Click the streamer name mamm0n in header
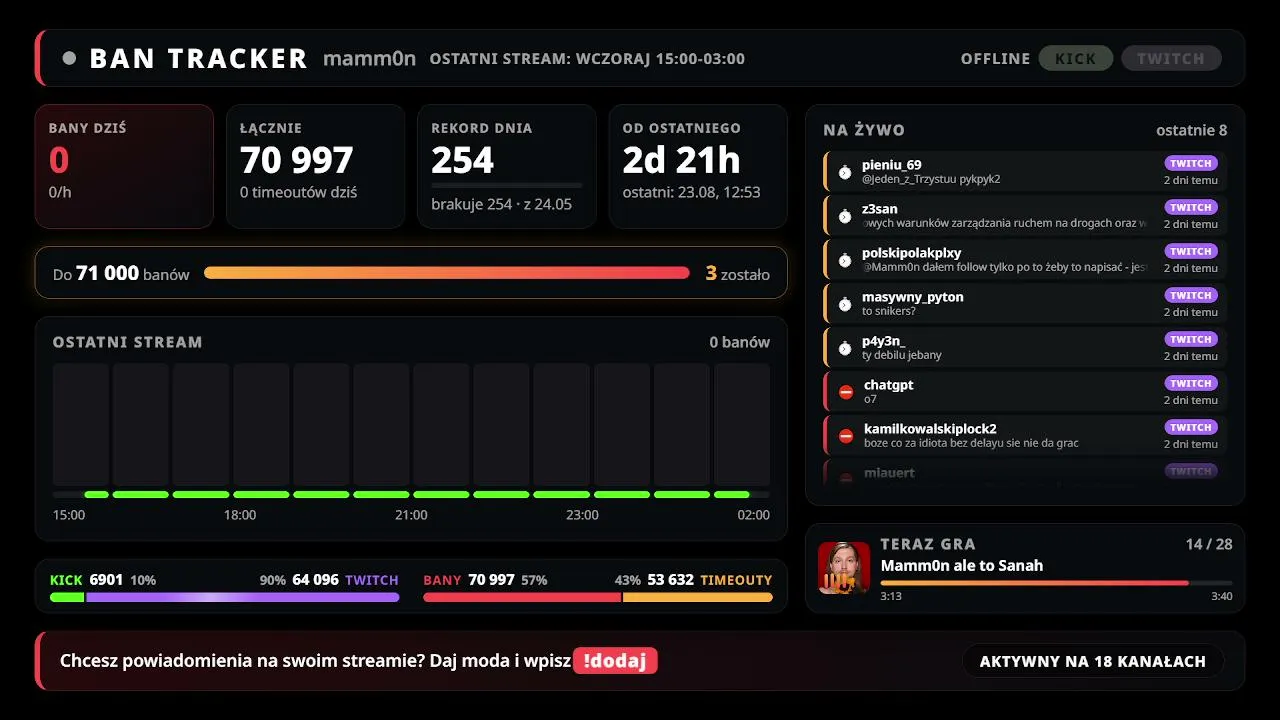1280x720 pixels. [369, 58]
